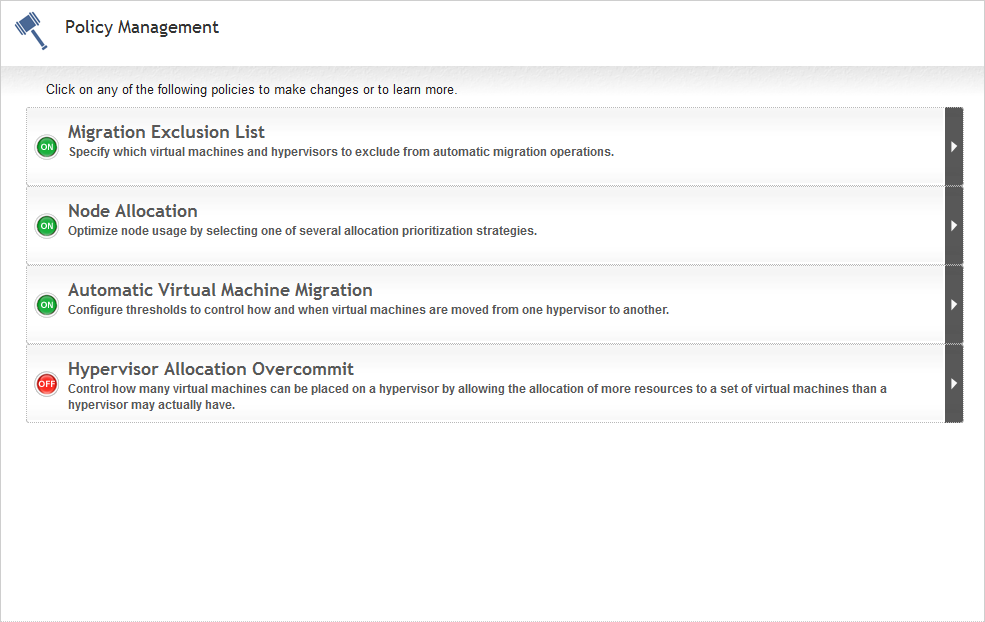Click the Policy Management page heading
This screenshot has width=985, height=622.
point(142,27)
